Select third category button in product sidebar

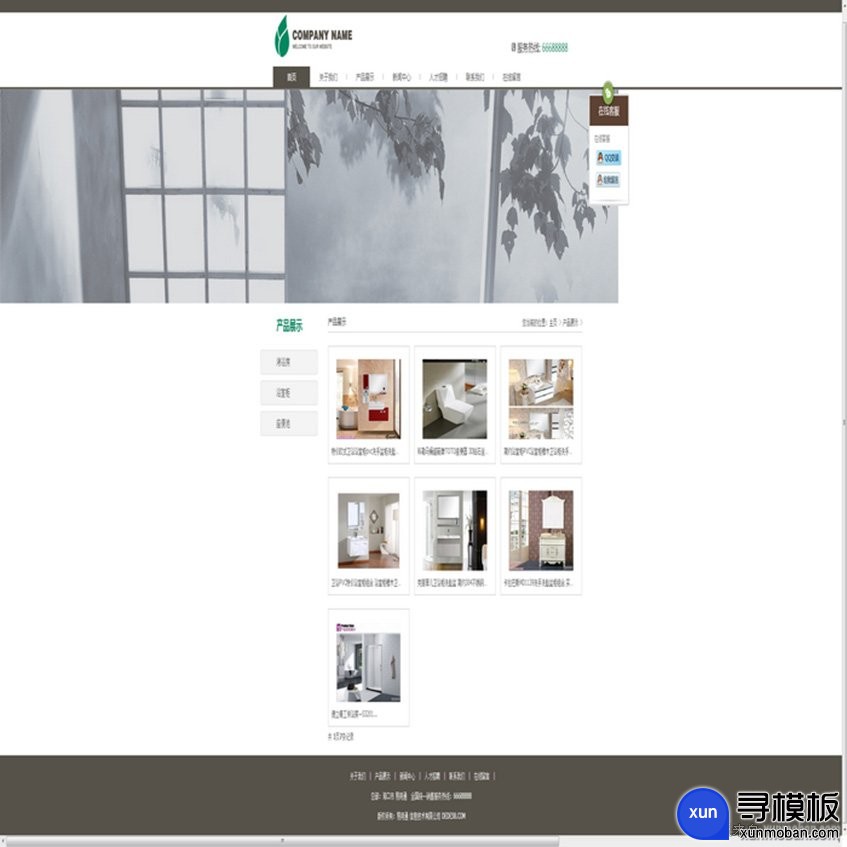[x=289, y=424]
